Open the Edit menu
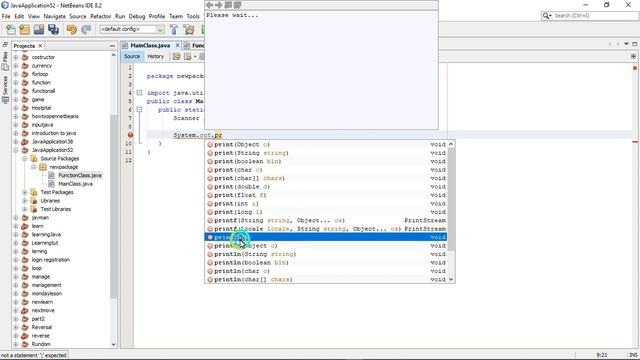This screenshot has width=640, height=360. click(19, 16)
